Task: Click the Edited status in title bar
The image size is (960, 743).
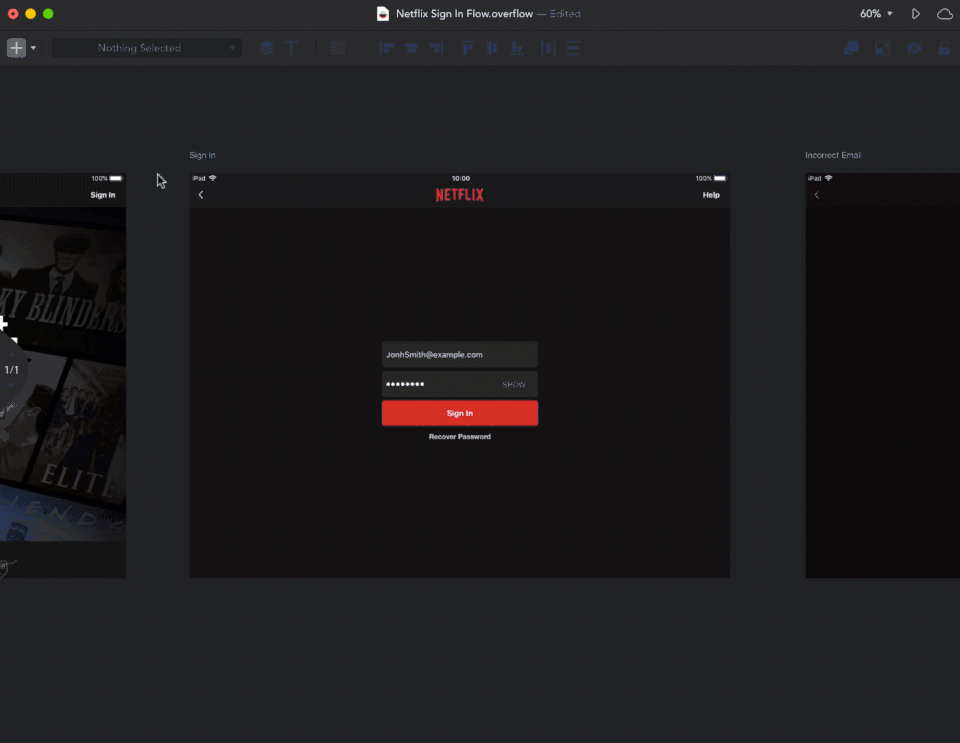Action: point(564,13)
